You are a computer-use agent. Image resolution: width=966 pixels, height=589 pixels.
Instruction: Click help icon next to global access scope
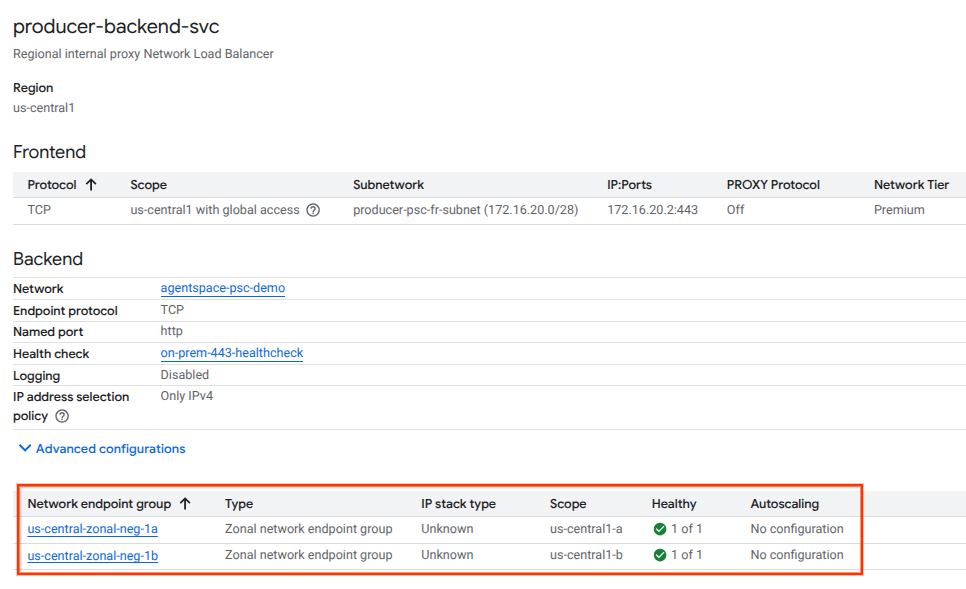pos(313,210)
